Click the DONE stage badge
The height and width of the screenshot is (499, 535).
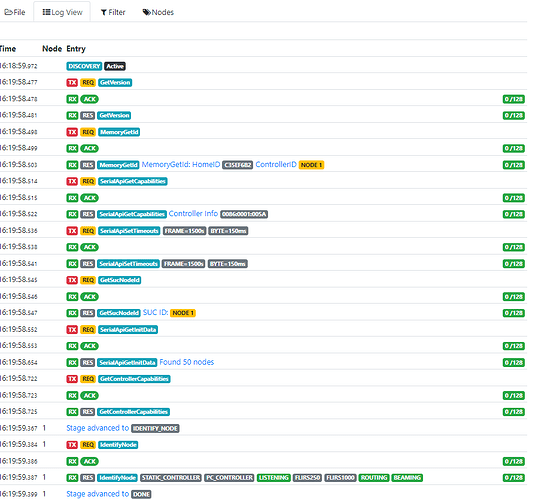point(141,494)
